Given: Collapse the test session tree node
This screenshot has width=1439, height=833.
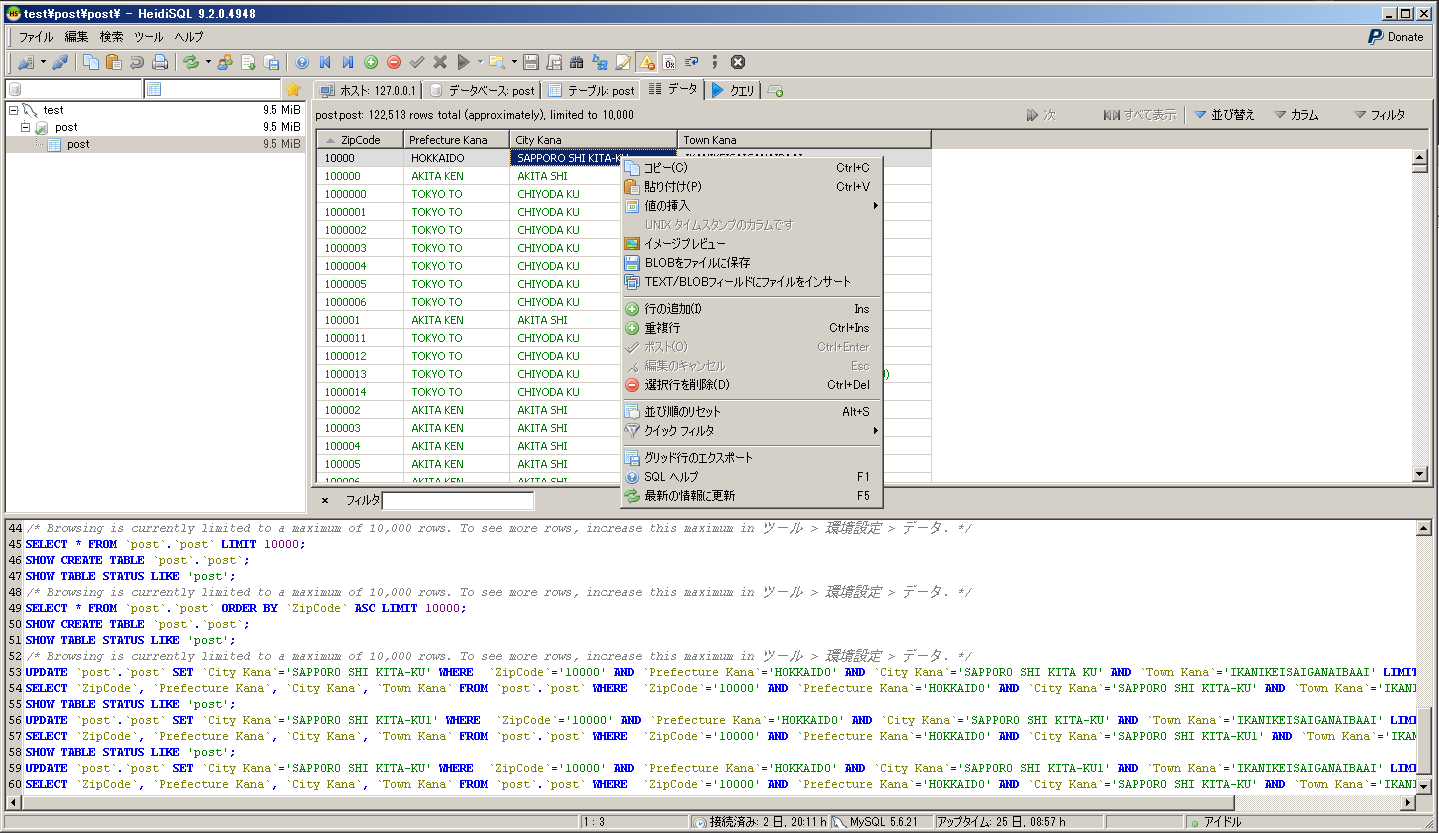Looking at the screenshot, I should click(13, 110).
